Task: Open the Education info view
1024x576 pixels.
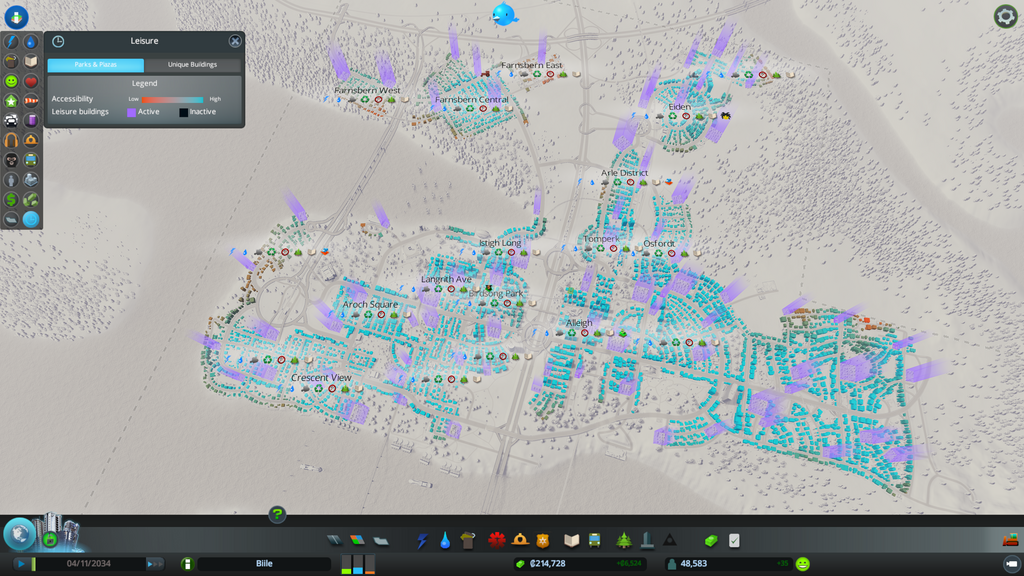Action: [31, 61]
